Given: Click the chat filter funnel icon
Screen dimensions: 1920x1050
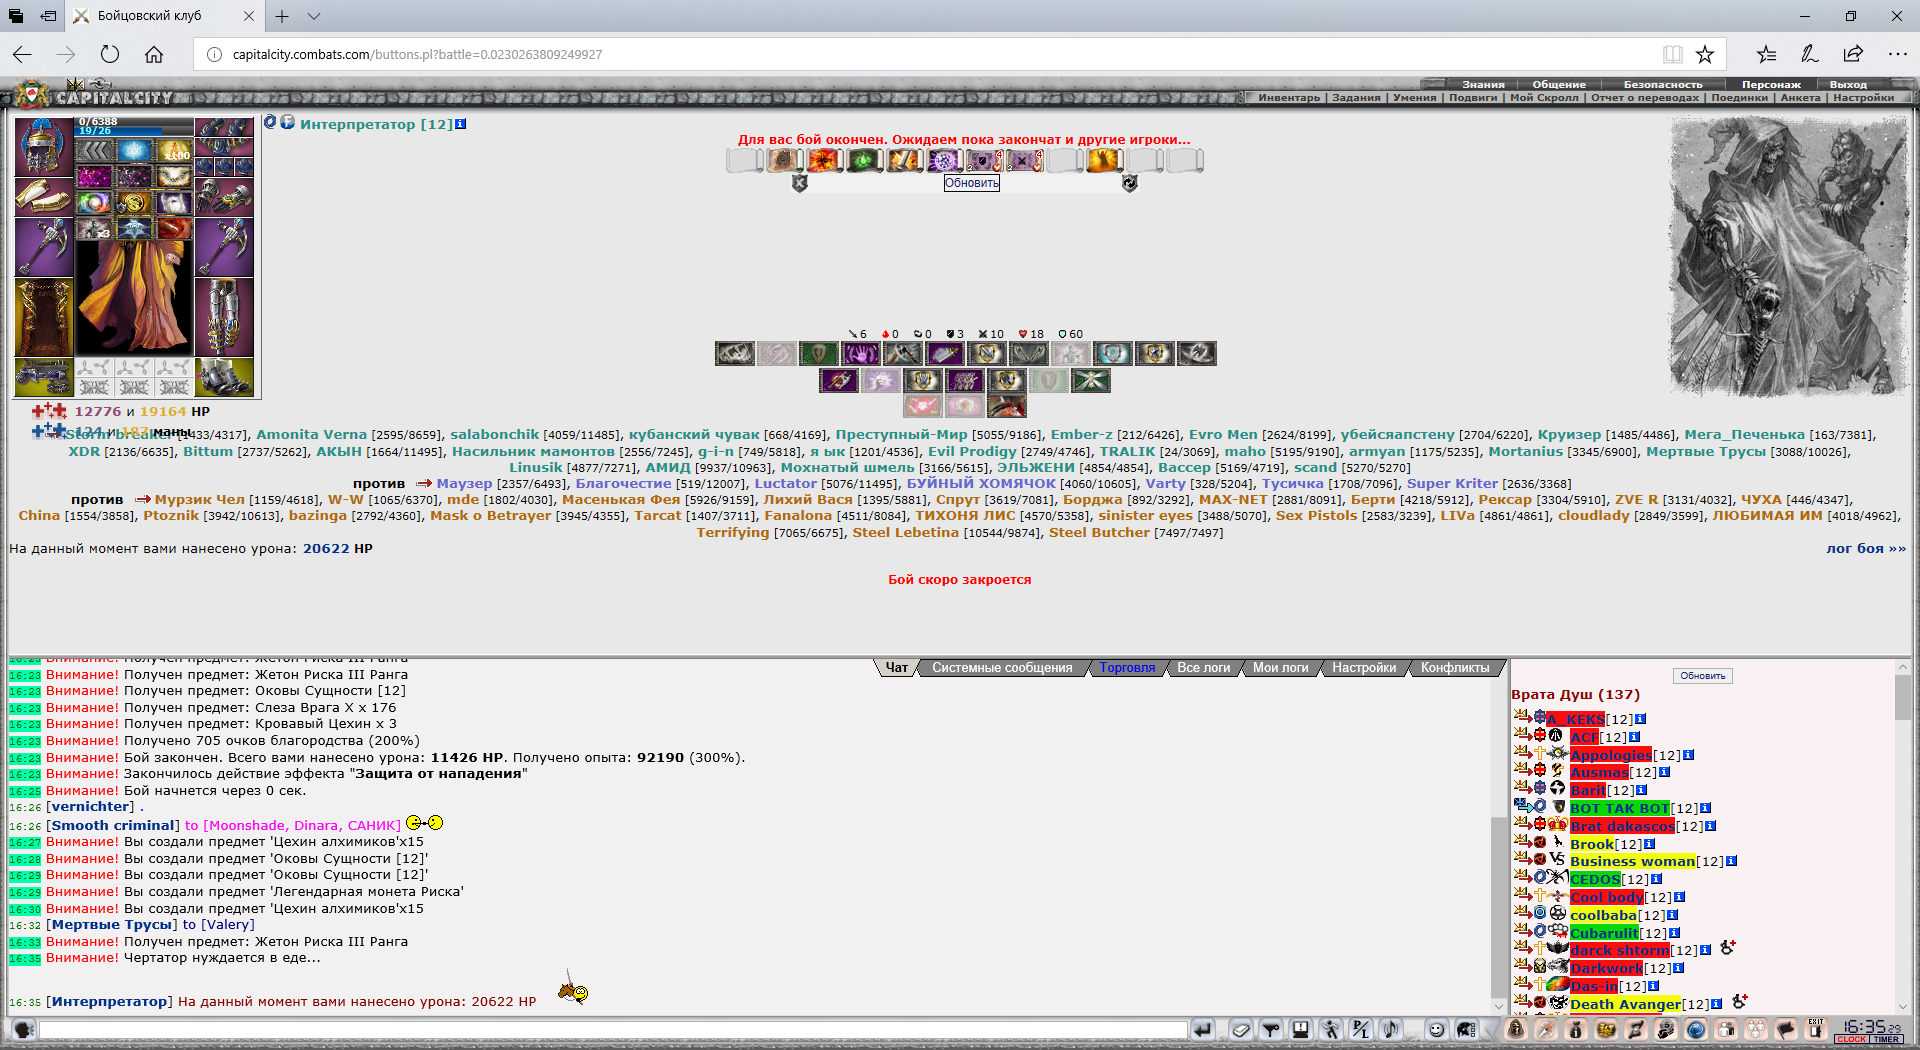Looking at the screenshot, I should pos(1271,1030).
